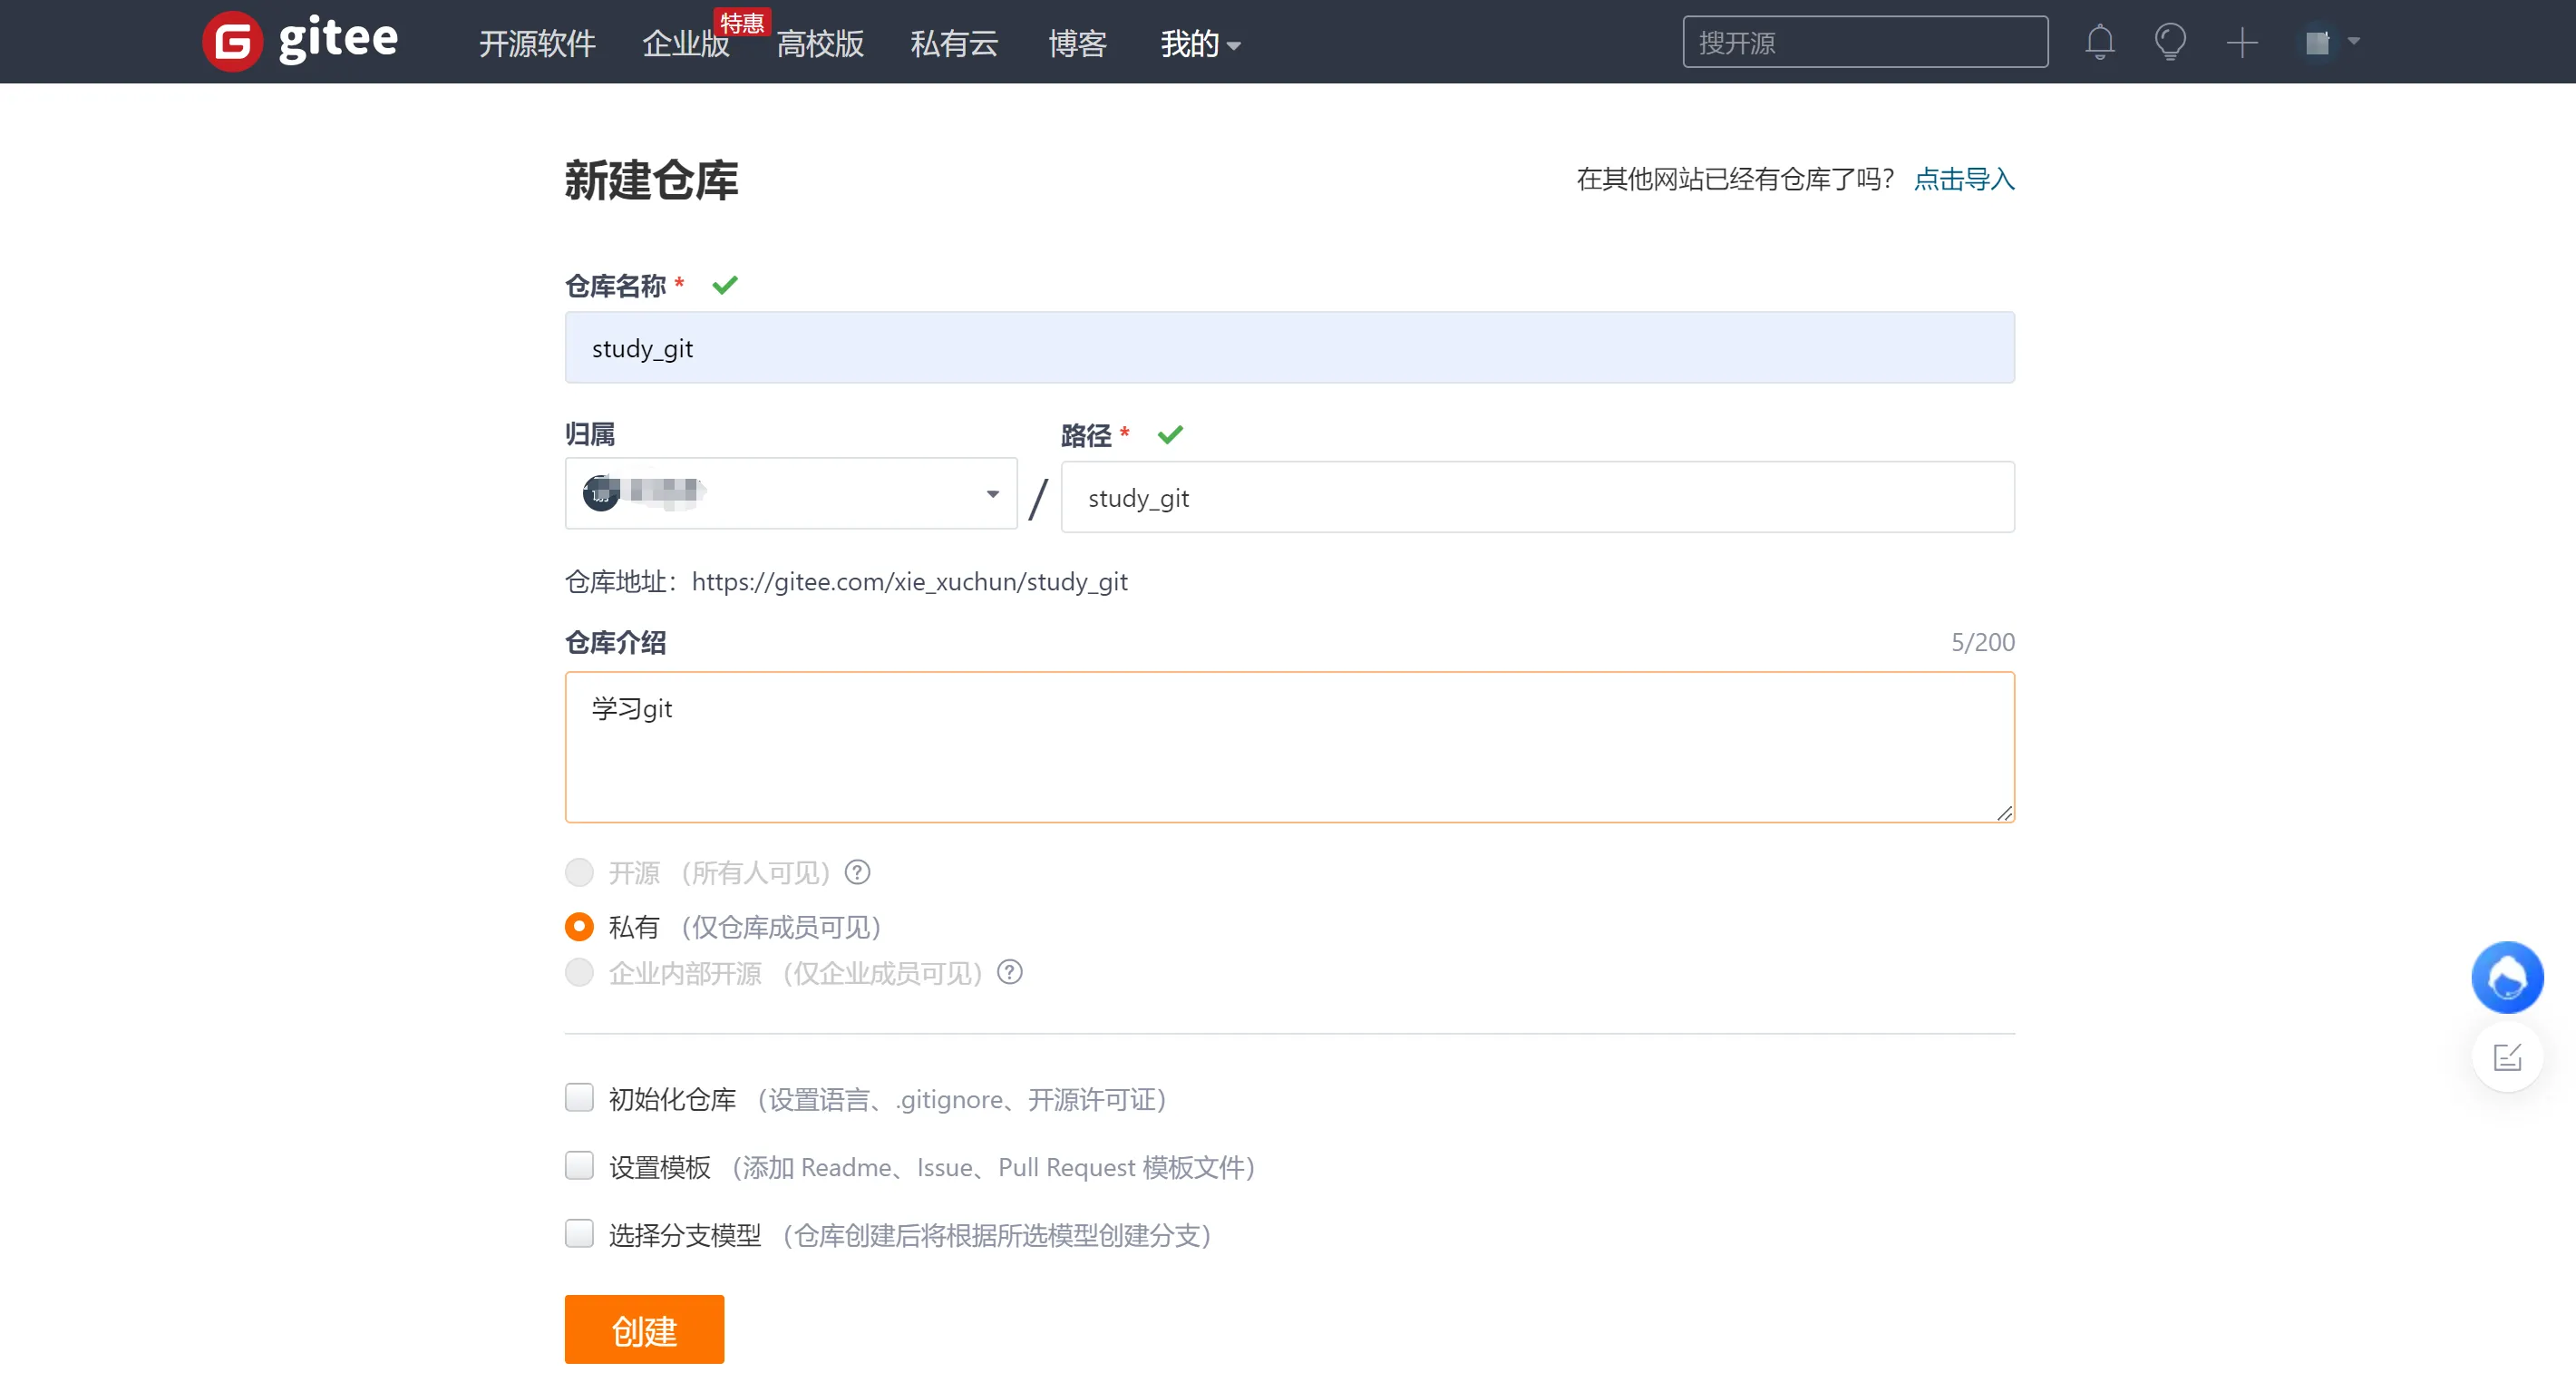The image size is (2576, 1392).
Task: Click the floating feedback edit icon
Action: click(x=2506, y=1057)
